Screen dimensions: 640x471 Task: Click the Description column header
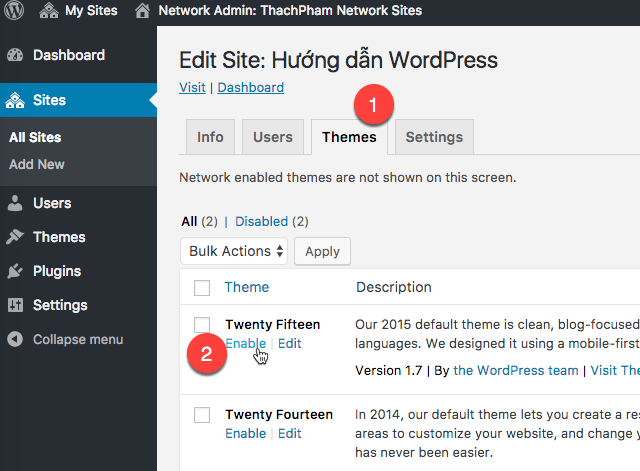393,287
